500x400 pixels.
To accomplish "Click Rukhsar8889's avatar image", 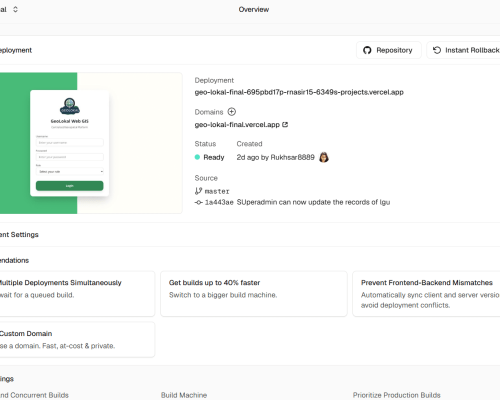I will pos(324,157).
